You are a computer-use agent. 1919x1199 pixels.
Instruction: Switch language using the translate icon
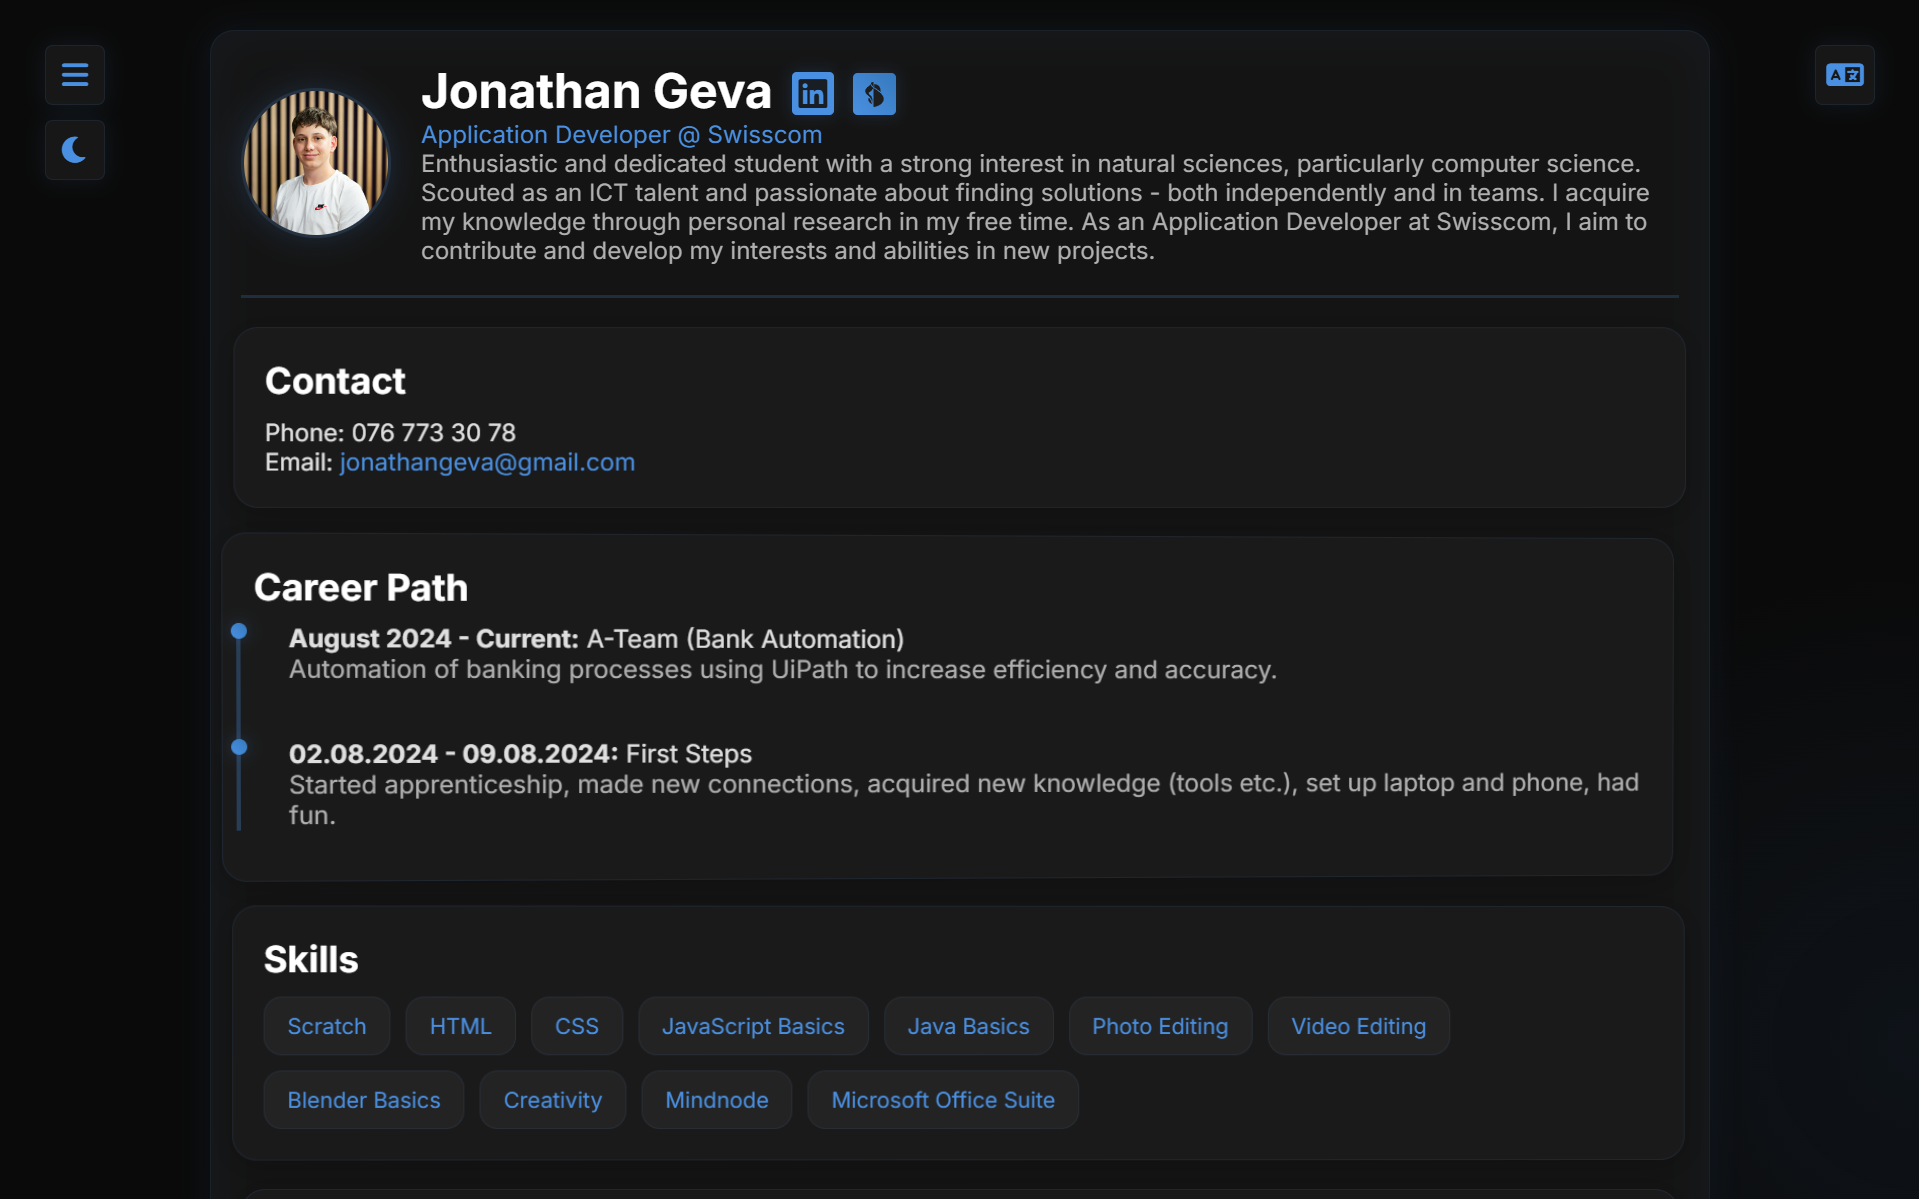tap(1845, 75)
